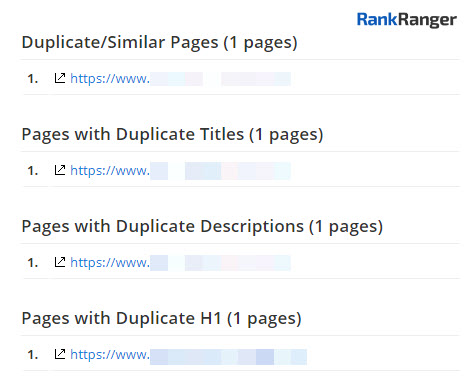Click list number 1 under Duplicate H1
Image resolution: width=464 pixels, height=380 pixels.
33,355
